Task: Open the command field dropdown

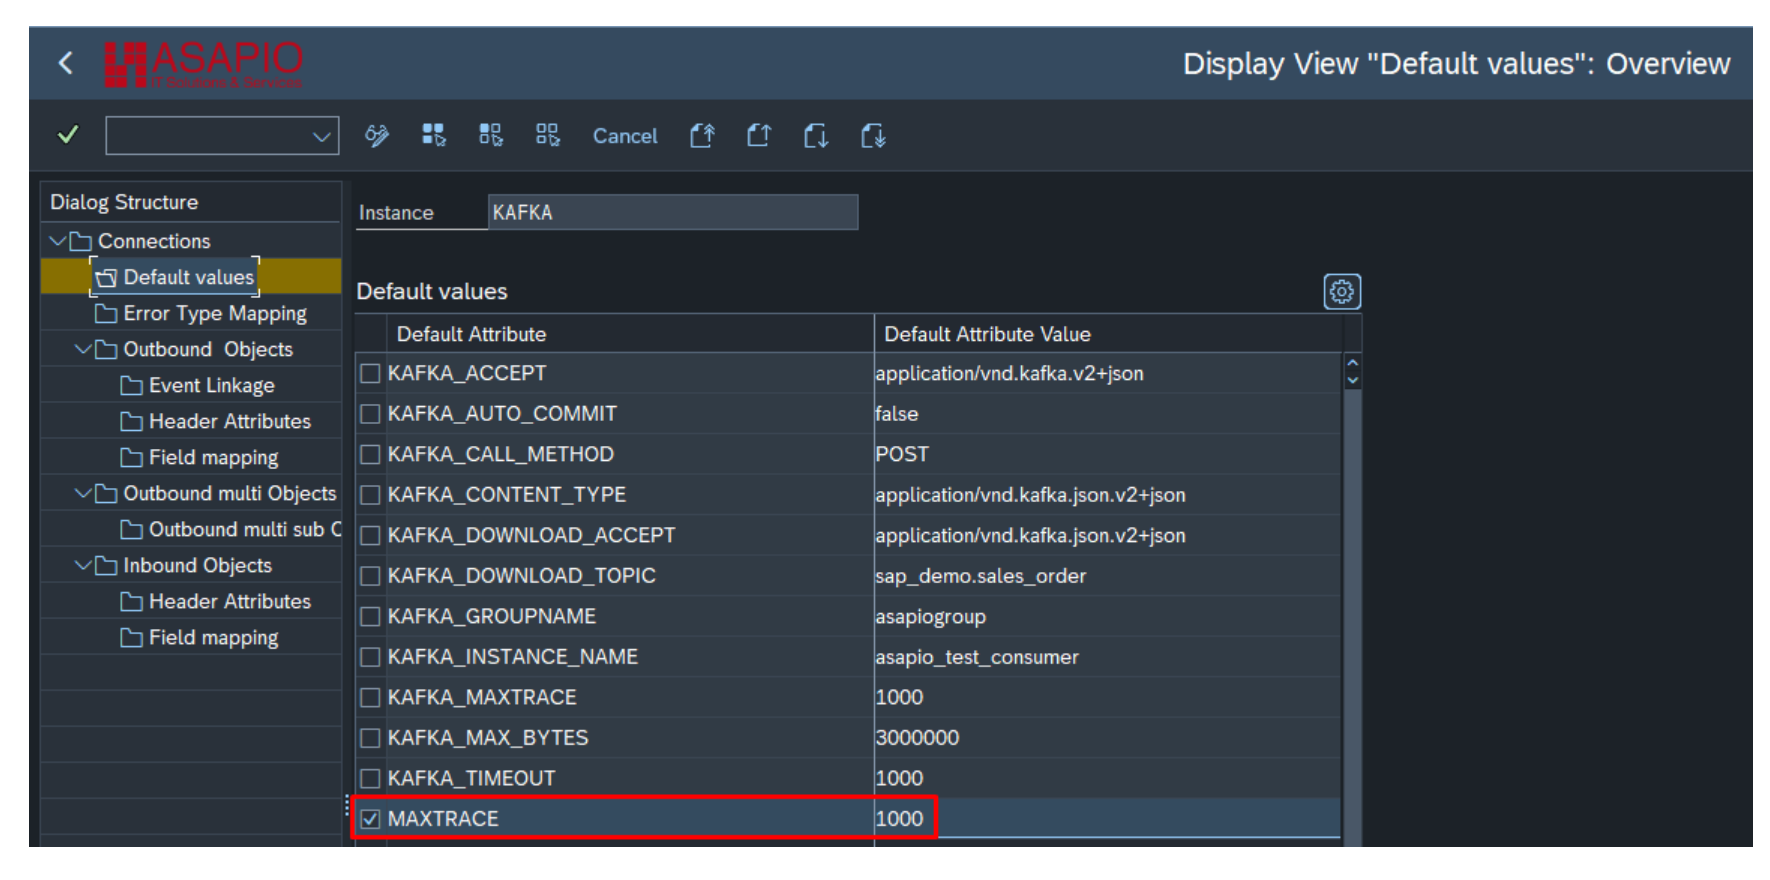Action: coord(321,136)
